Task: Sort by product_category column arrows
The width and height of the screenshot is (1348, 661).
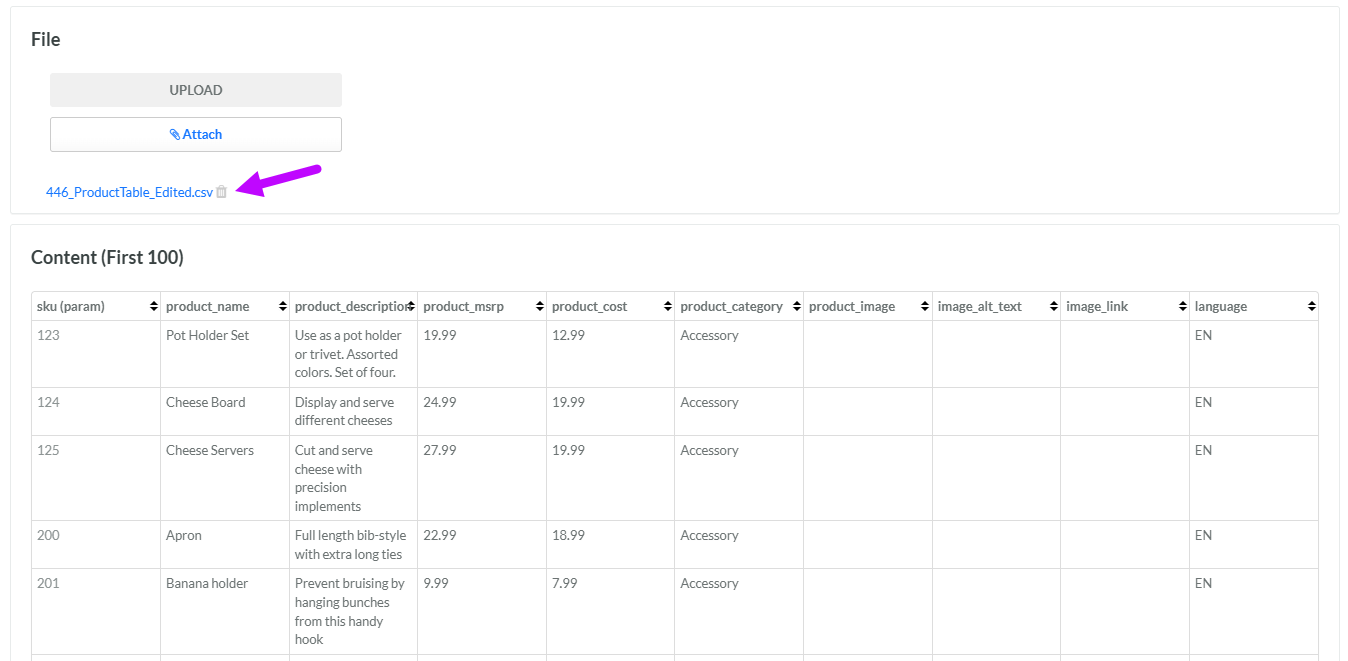Action: tap(797, 307)
